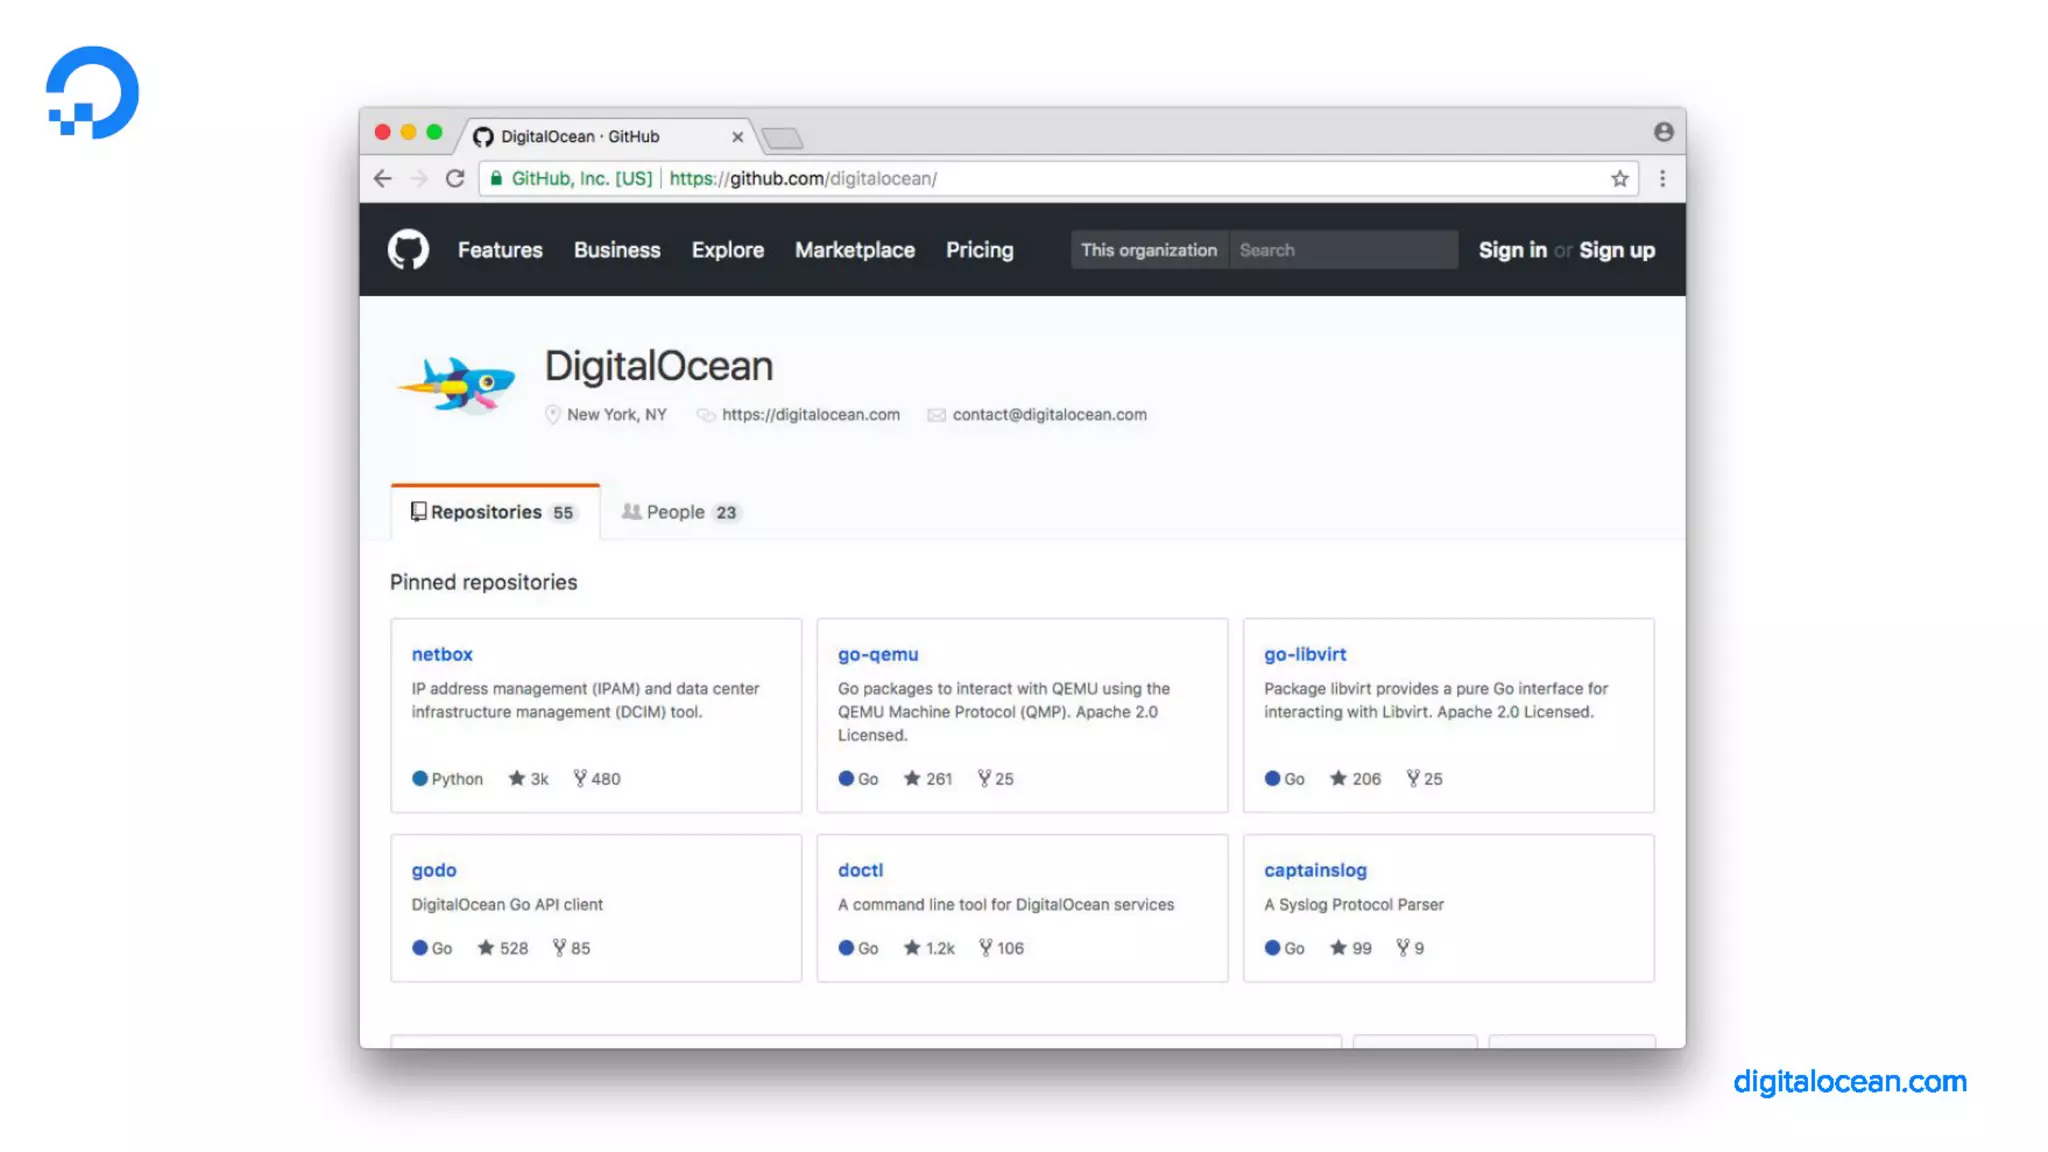Click the green secure lock icon
Viewport: 2048px width, 1152px height.
(x=496, y=178)
